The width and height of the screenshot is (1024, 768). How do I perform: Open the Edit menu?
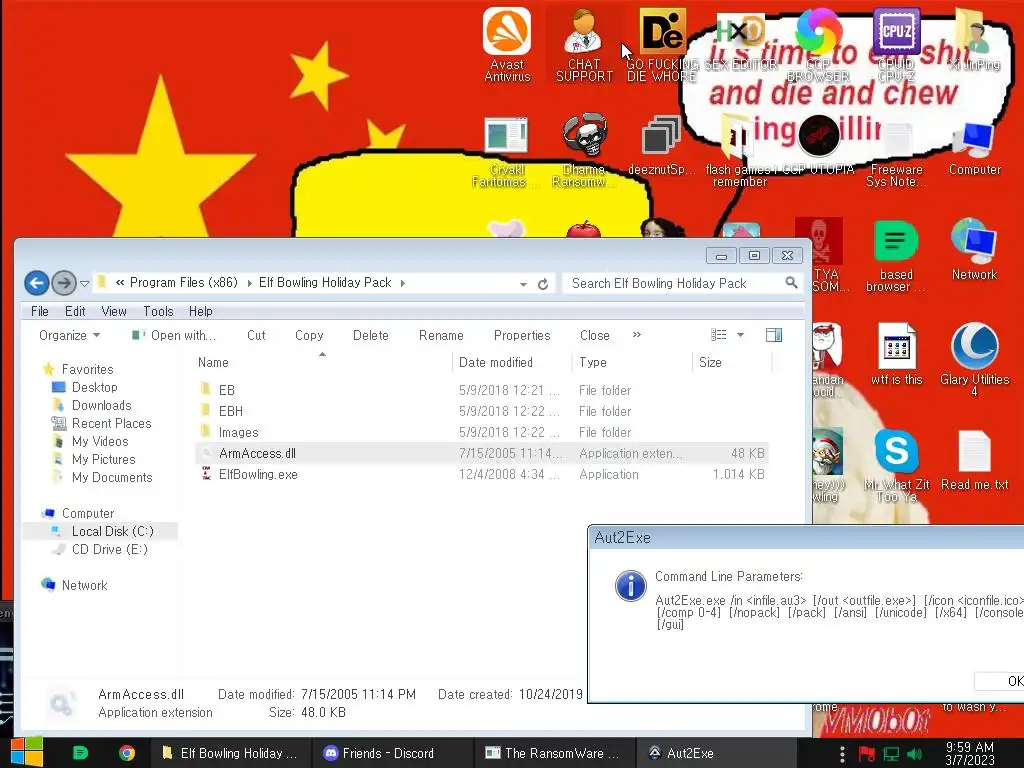75,312
